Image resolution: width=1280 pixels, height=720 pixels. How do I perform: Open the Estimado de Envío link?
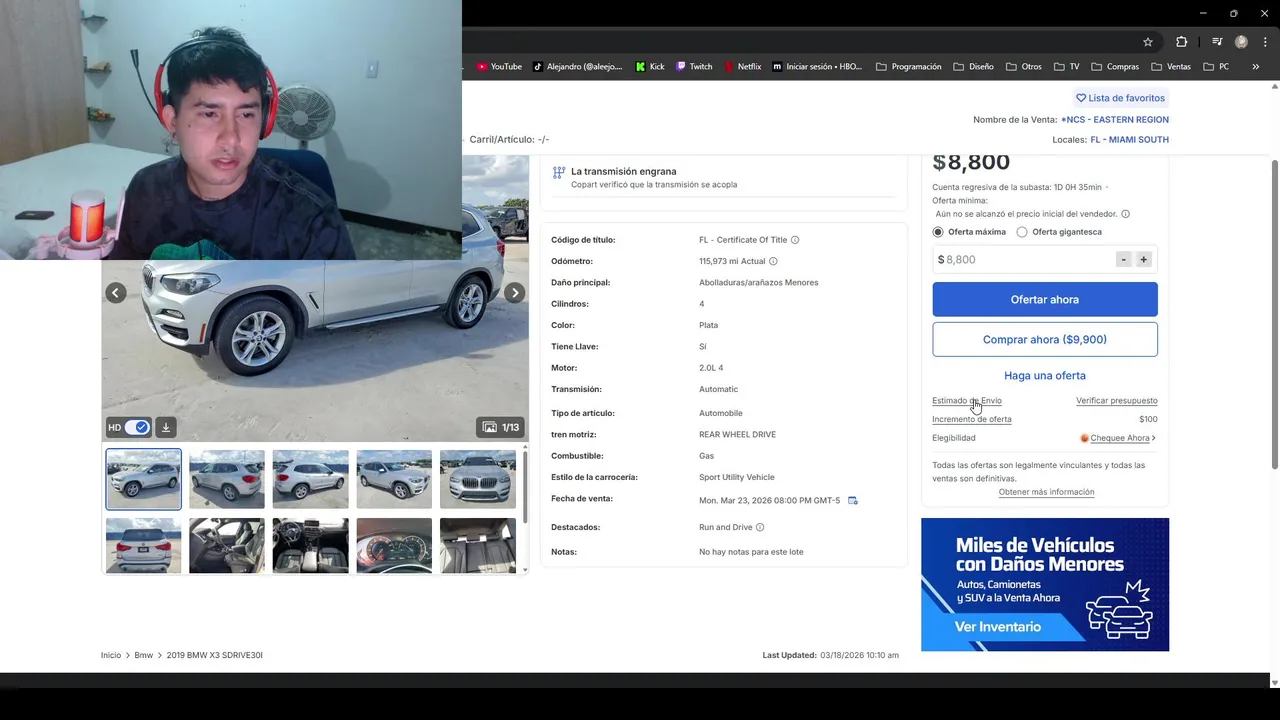pos(967,401)
